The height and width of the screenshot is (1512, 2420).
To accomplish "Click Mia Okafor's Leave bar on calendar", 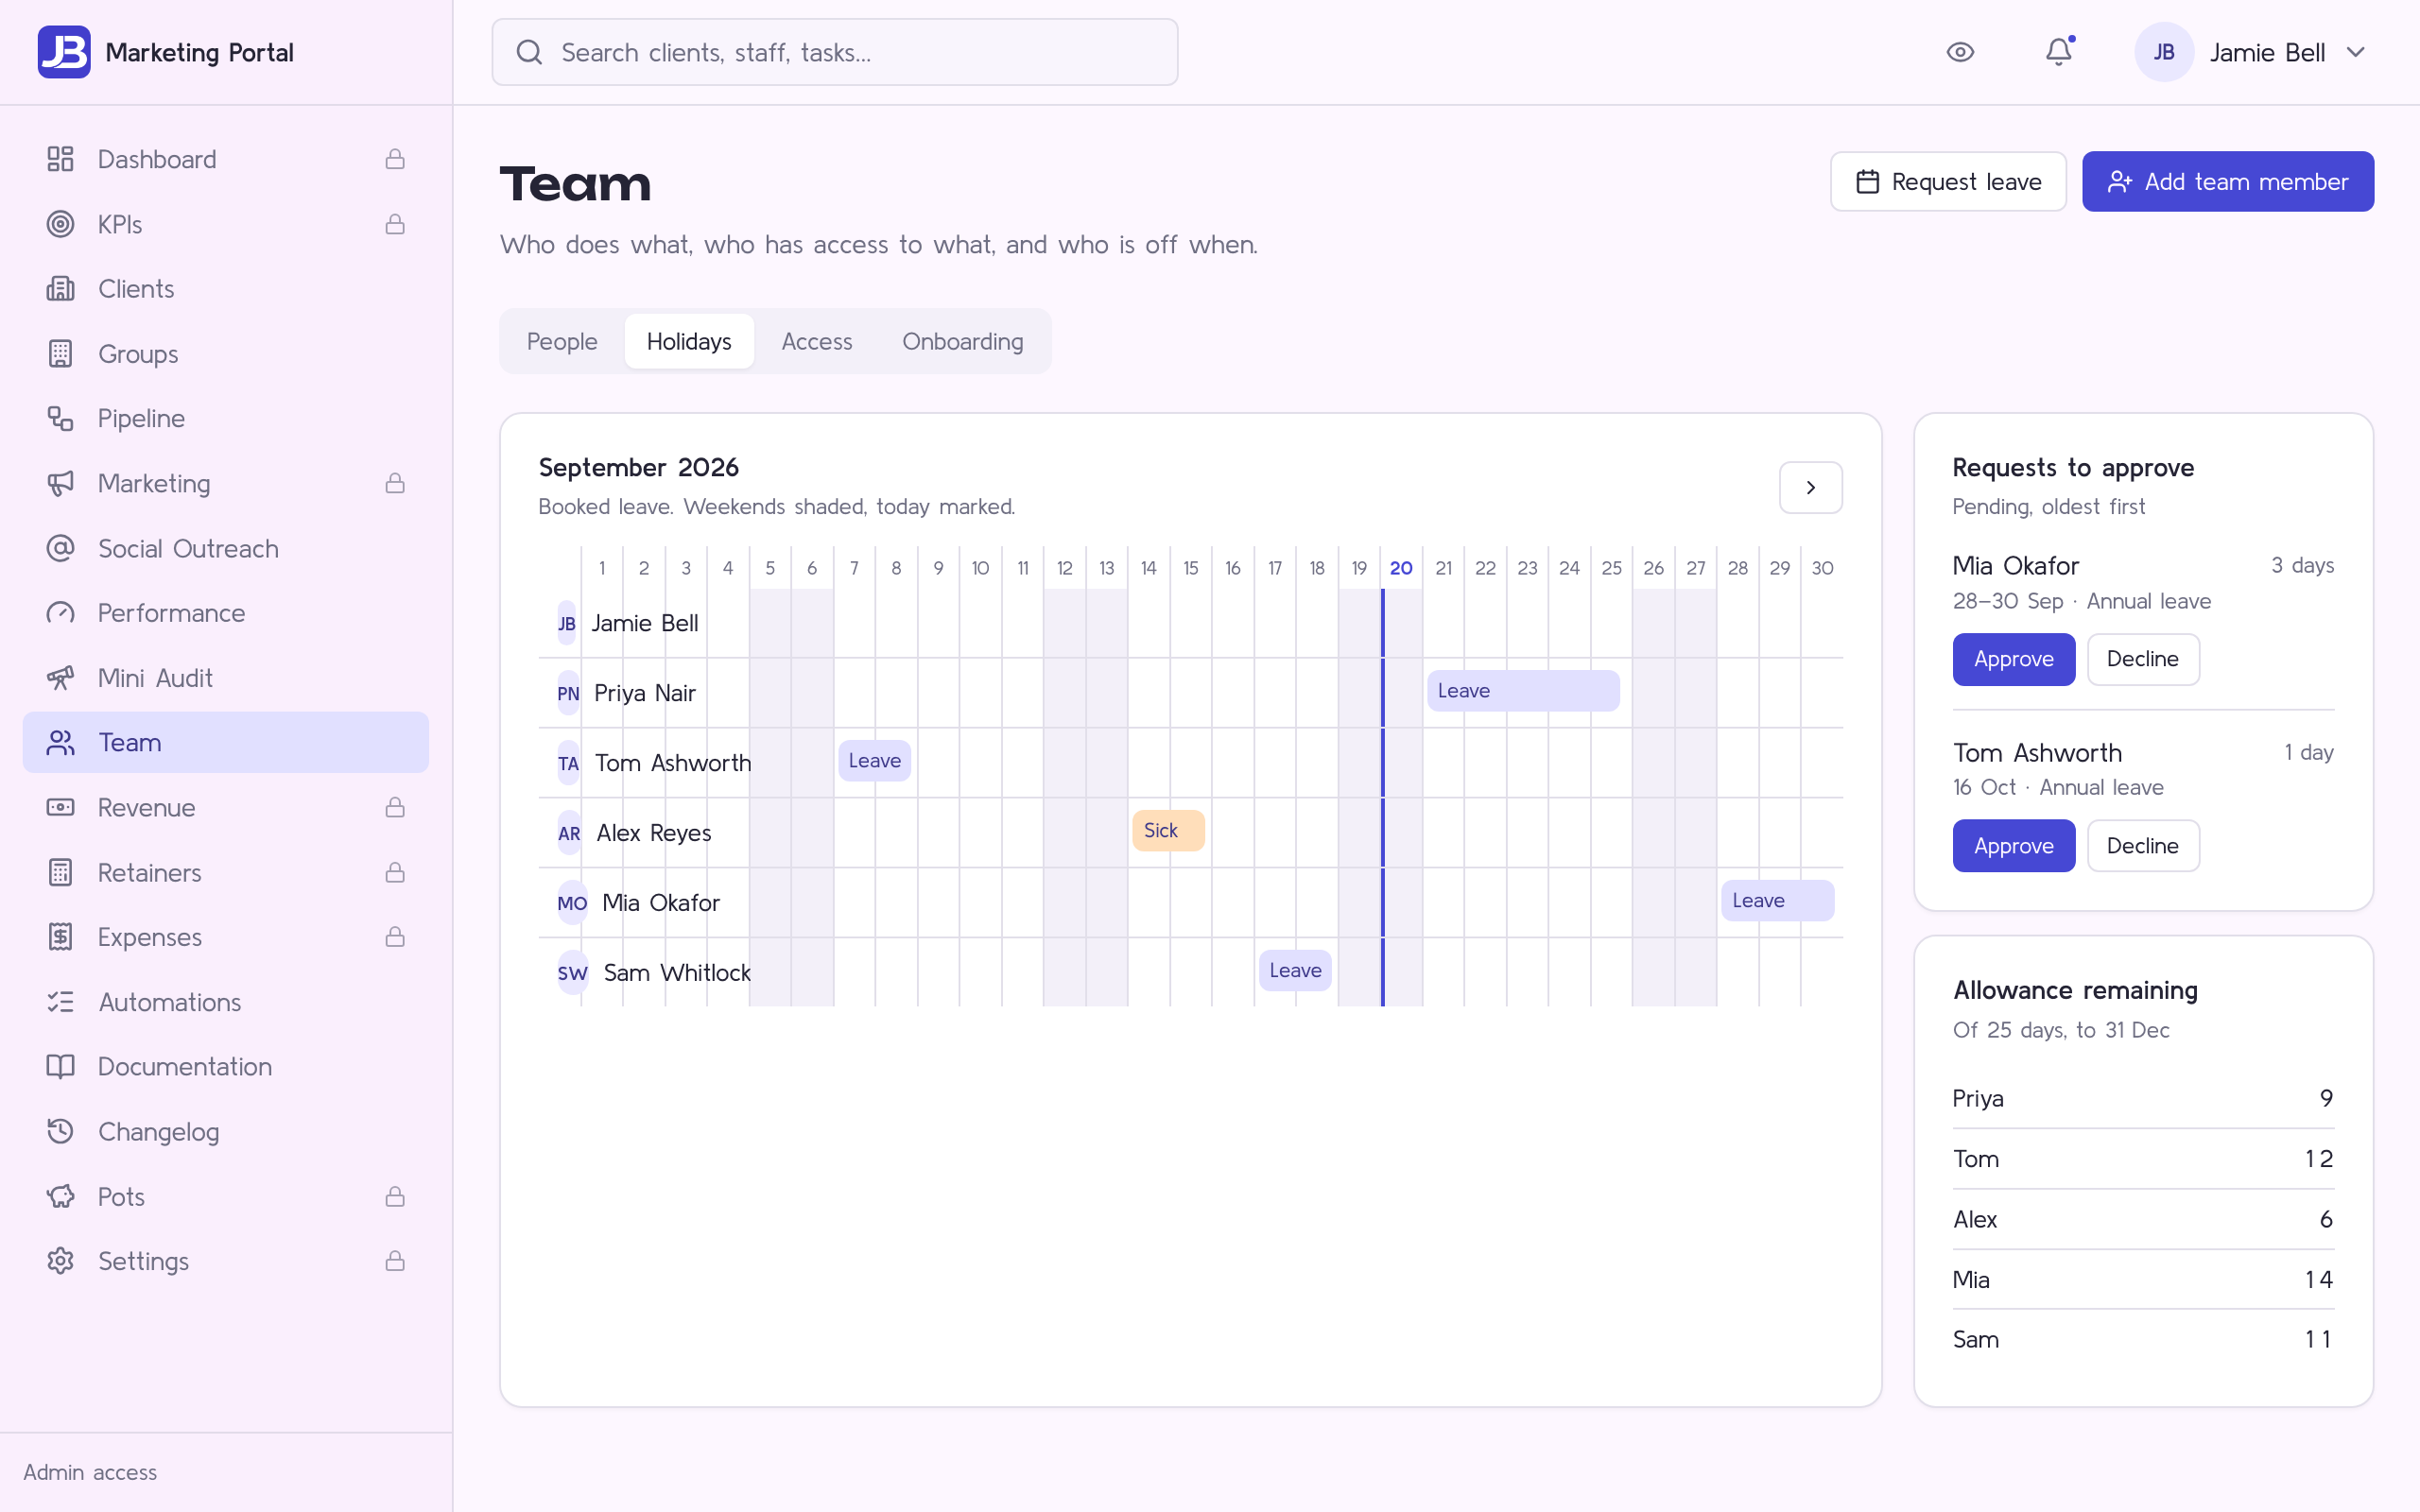I will coord(1778,901).
